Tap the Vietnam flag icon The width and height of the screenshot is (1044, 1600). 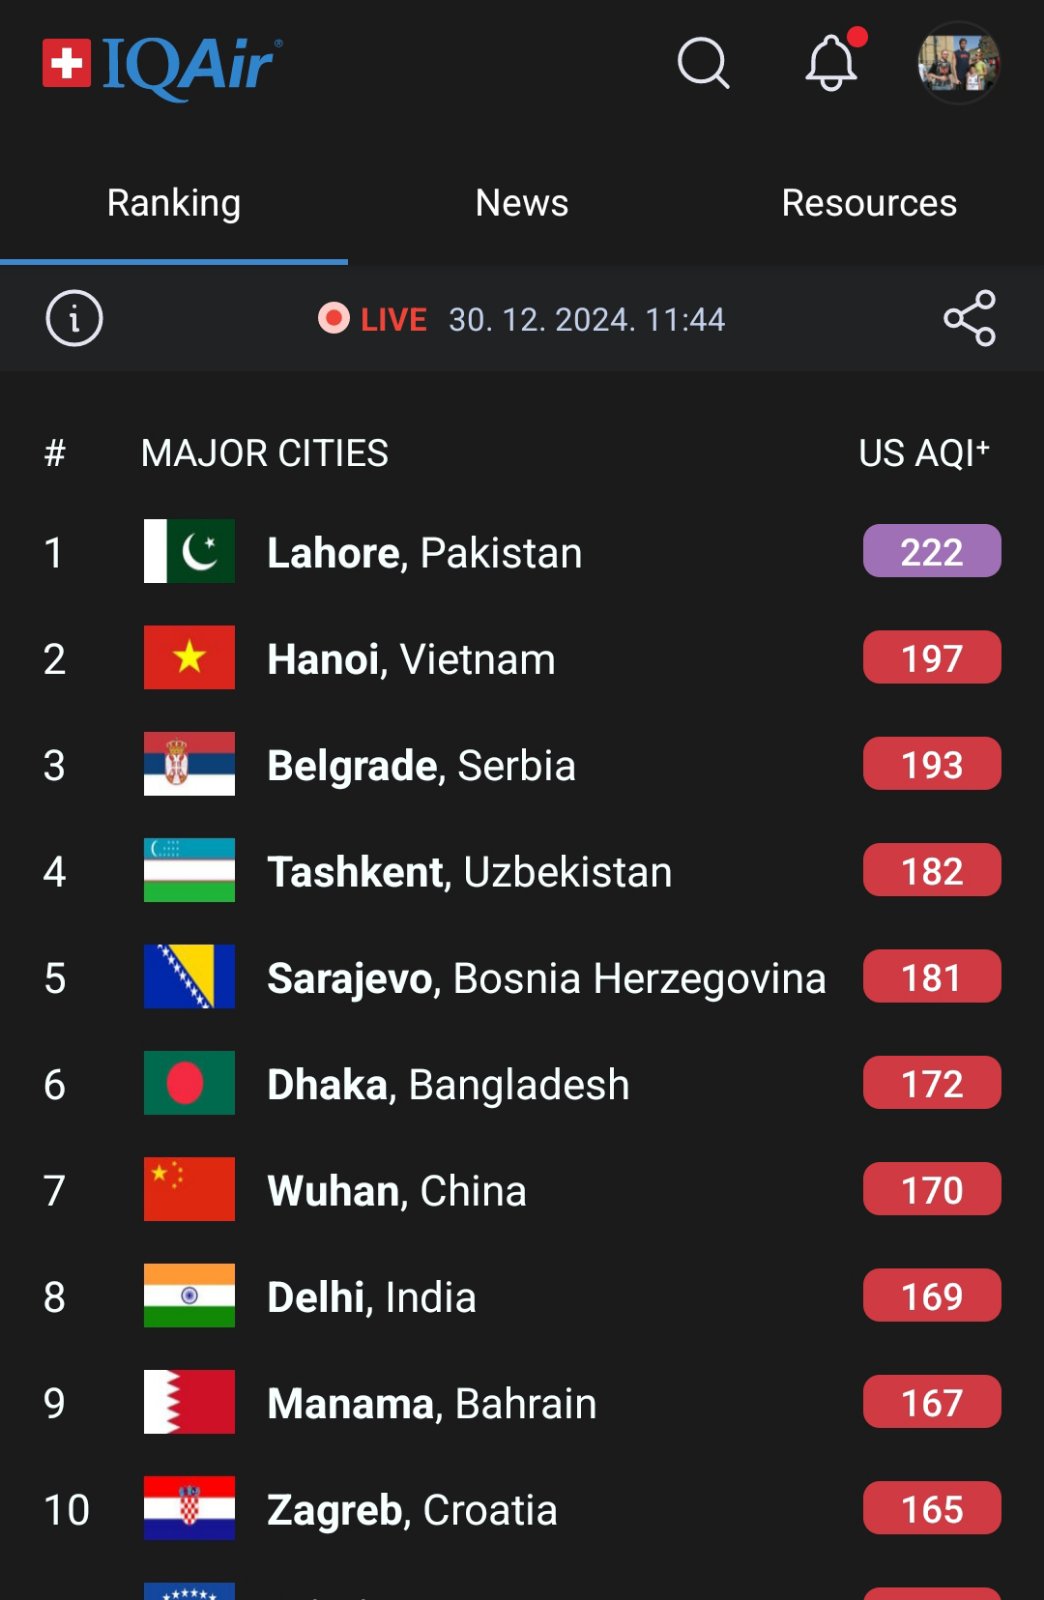[x=189, y=658]
